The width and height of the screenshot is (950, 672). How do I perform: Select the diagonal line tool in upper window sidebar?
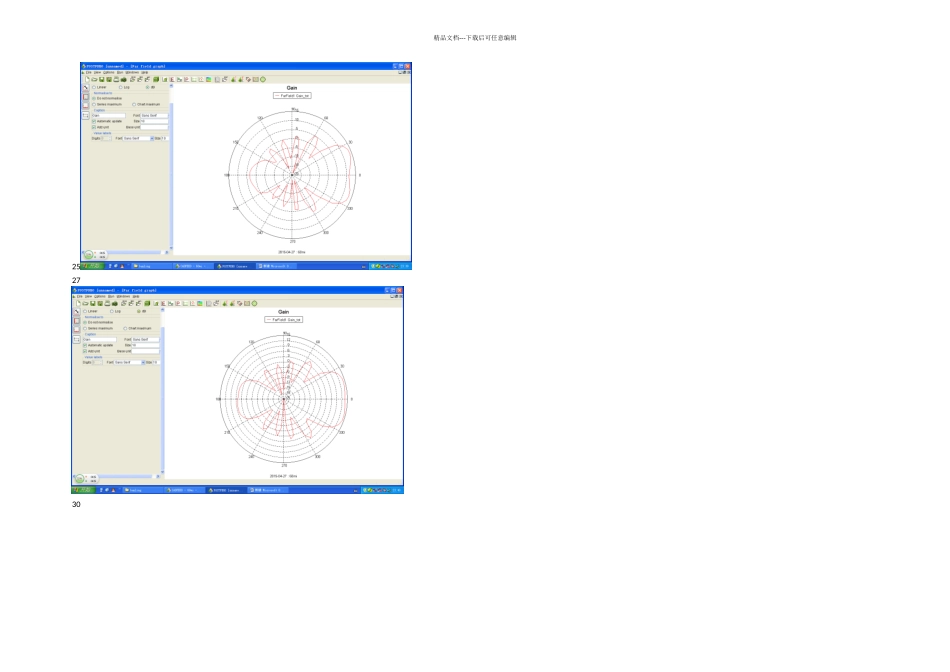pos(85,87)
